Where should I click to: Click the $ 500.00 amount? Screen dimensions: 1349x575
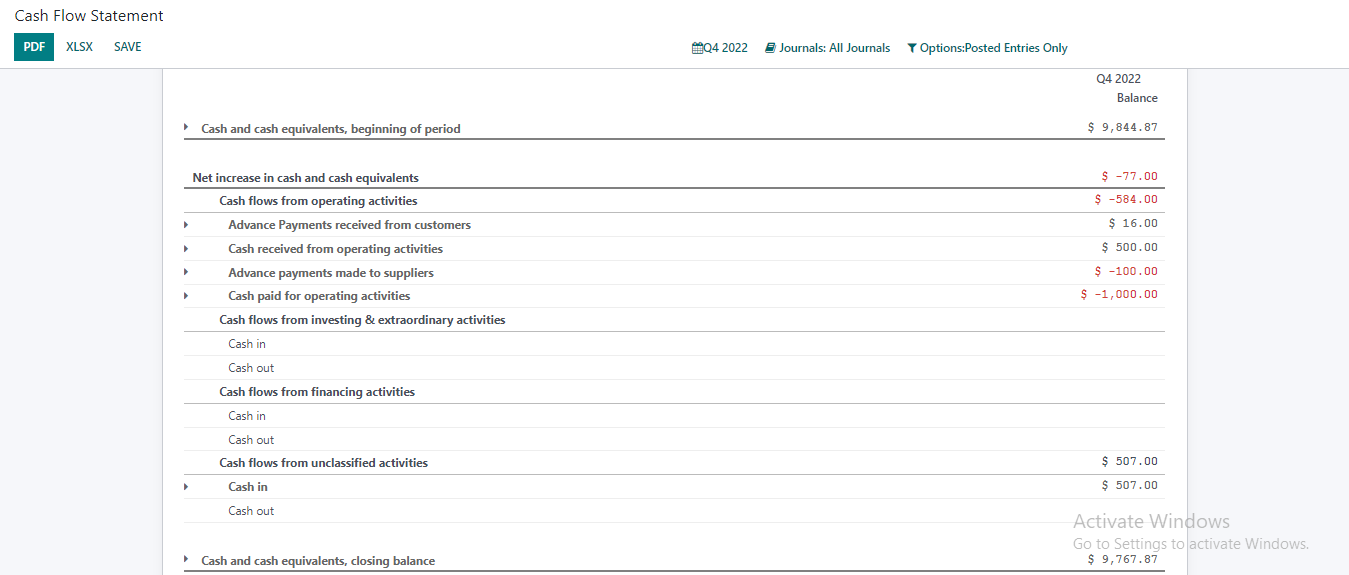1130,247
